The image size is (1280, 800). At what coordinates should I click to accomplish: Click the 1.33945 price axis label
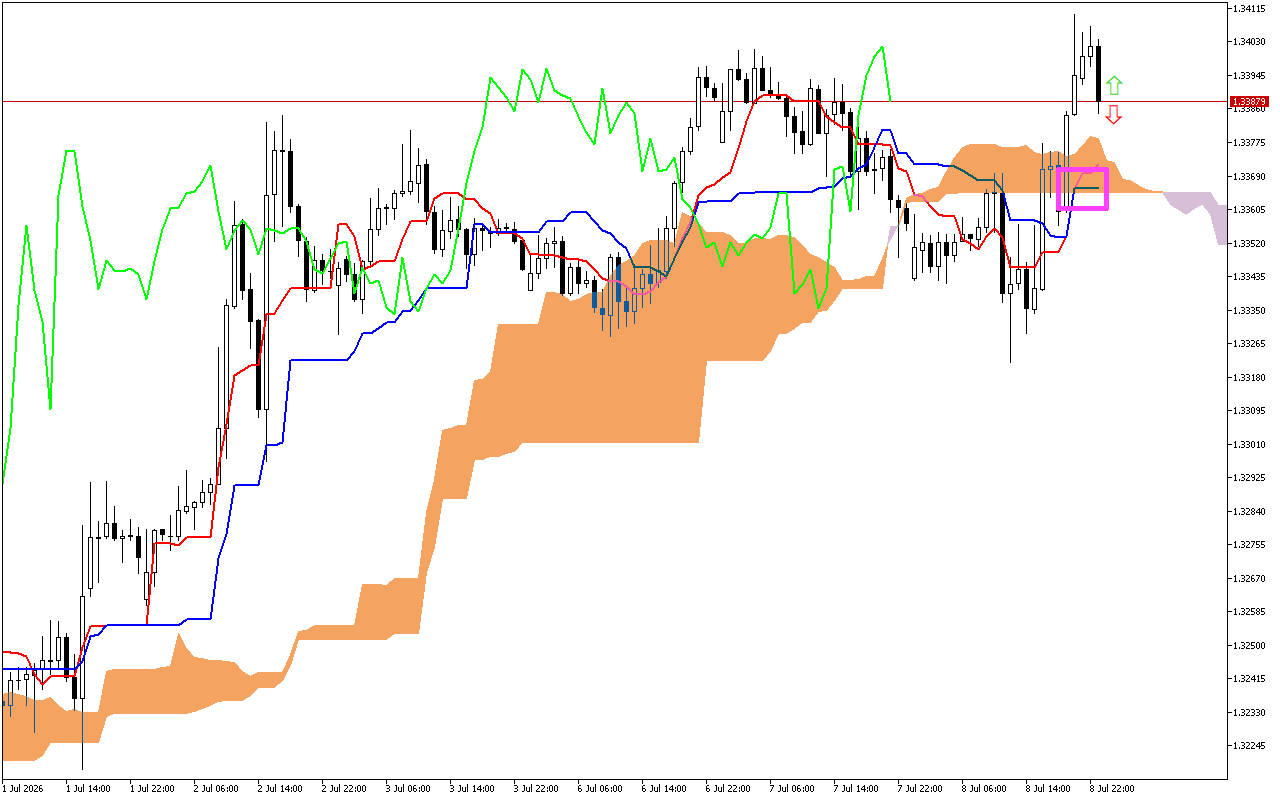pyautogui.click(x=1250, y=75)
